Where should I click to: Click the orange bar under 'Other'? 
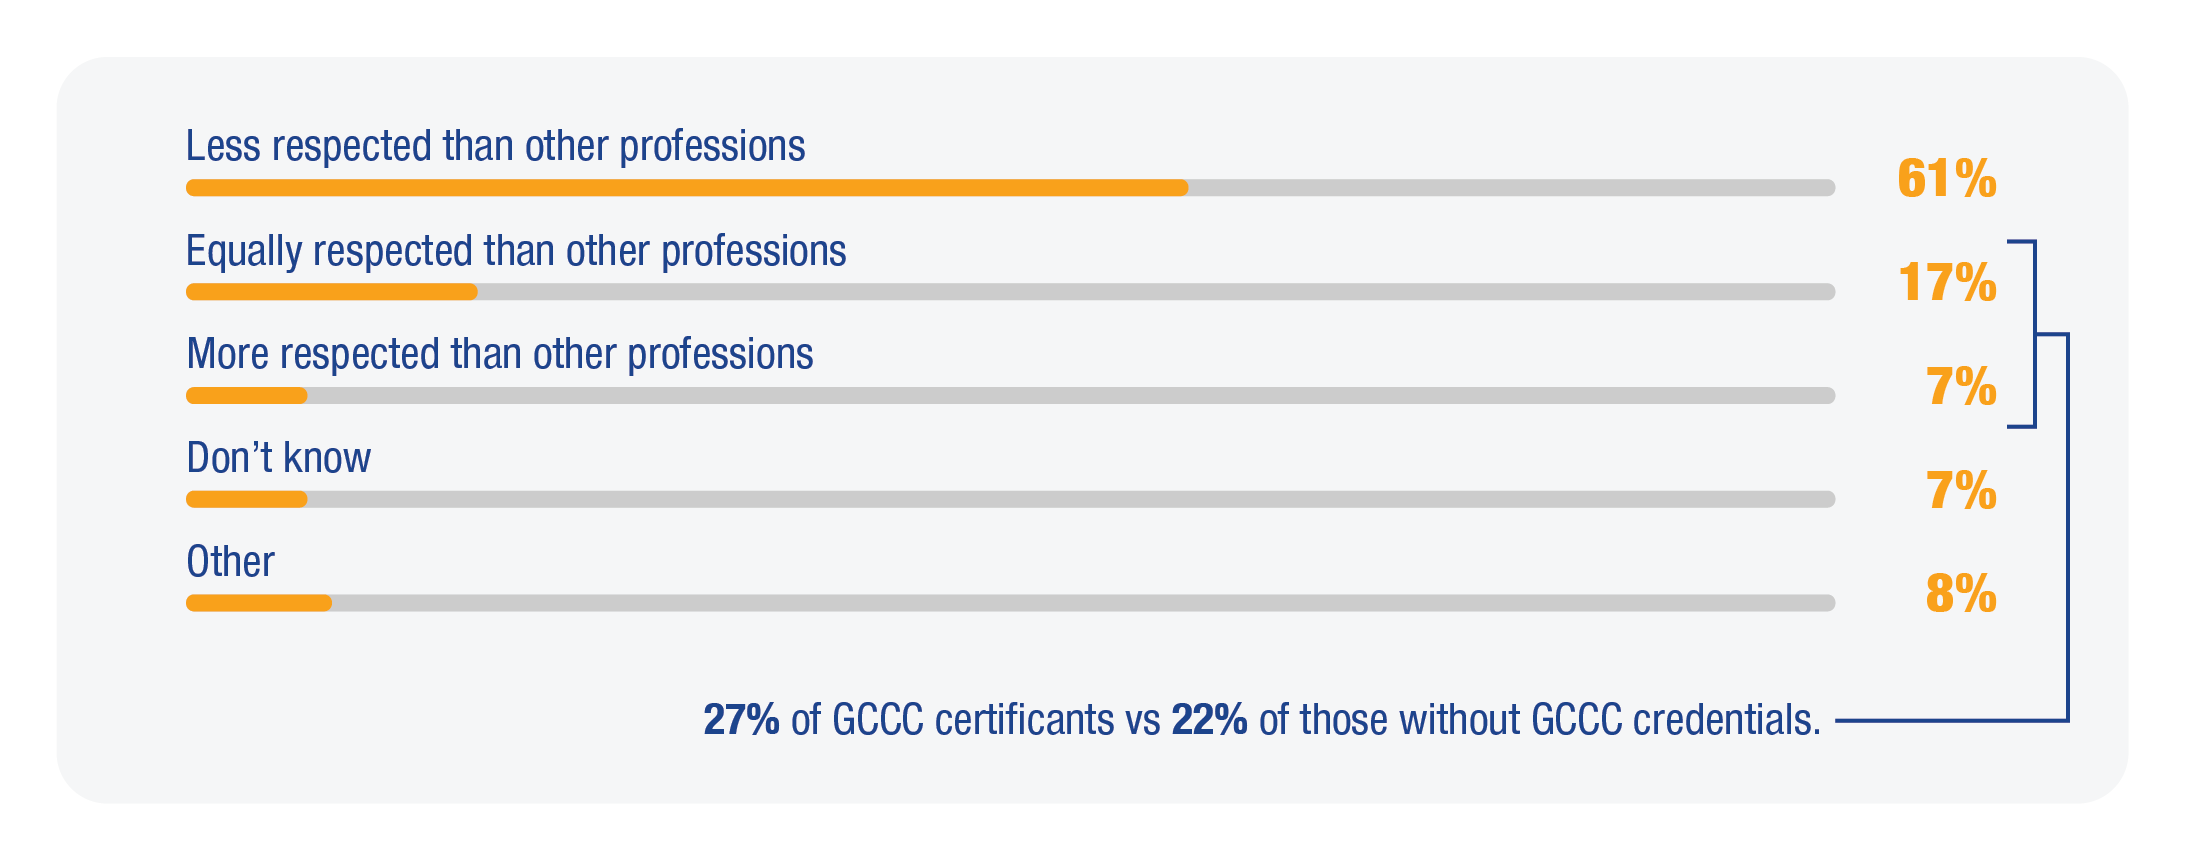(x=259, y=603)
